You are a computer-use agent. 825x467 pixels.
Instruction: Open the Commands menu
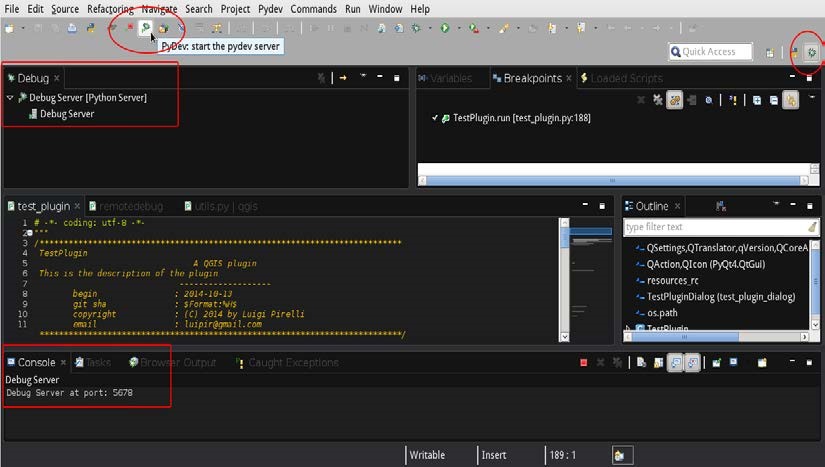[314, 9]
